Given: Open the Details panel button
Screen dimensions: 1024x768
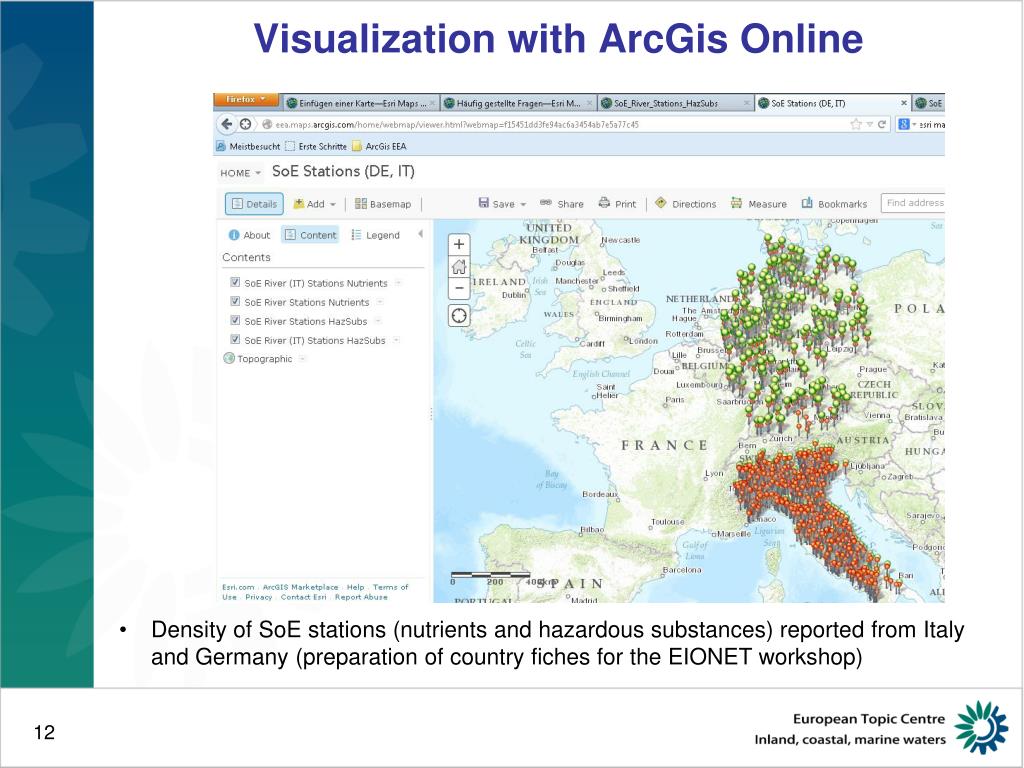Looking at the screenshot, I should click(x=254, y=204).
